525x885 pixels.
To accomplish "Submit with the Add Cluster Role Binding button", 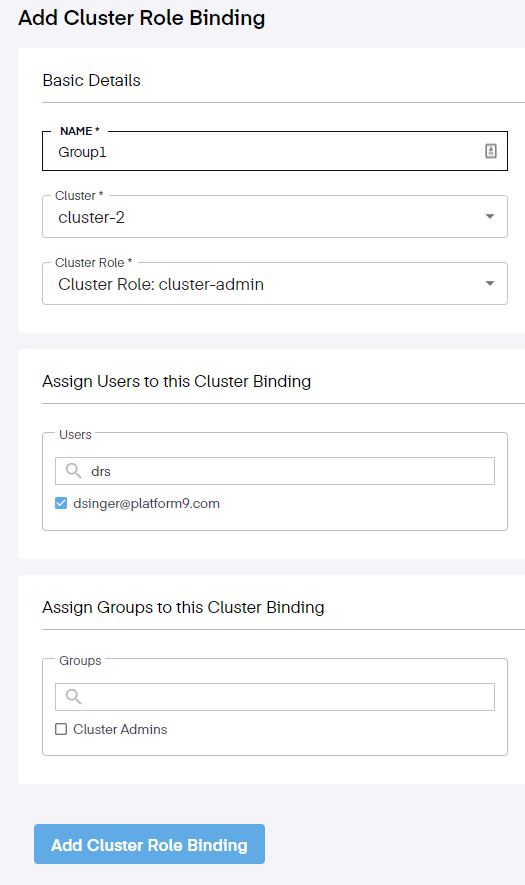I will (x=149, y=844).
